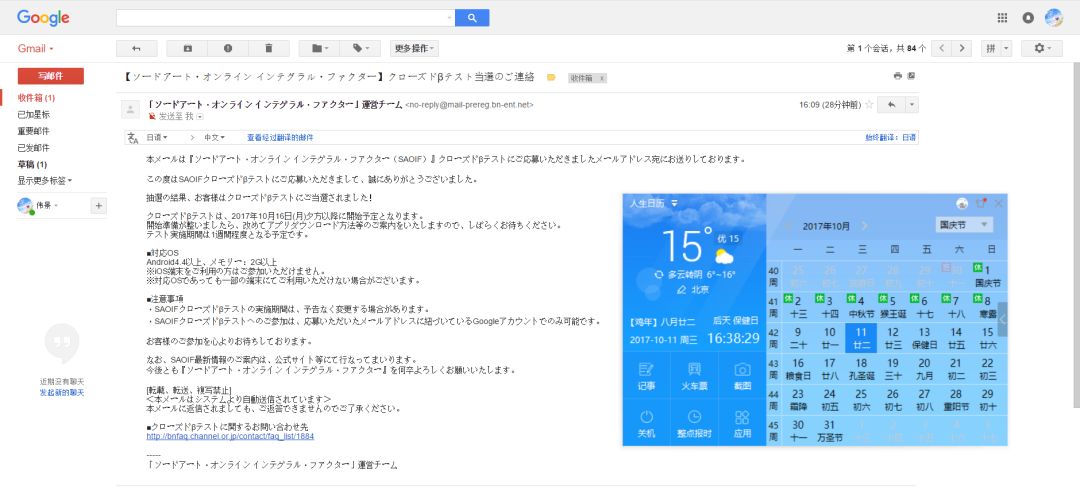Open 草稿 (1) drafts folder
This screenshot has width=1080, height=489.
(32, 164)
